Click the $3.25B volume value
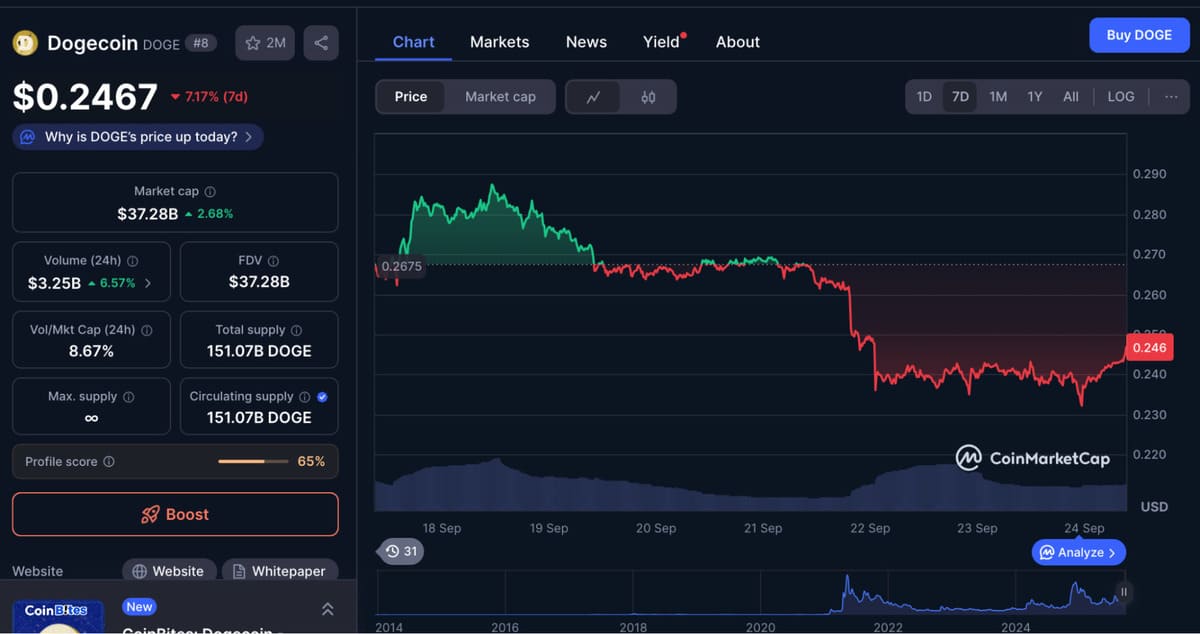 (x=54, y=283)
